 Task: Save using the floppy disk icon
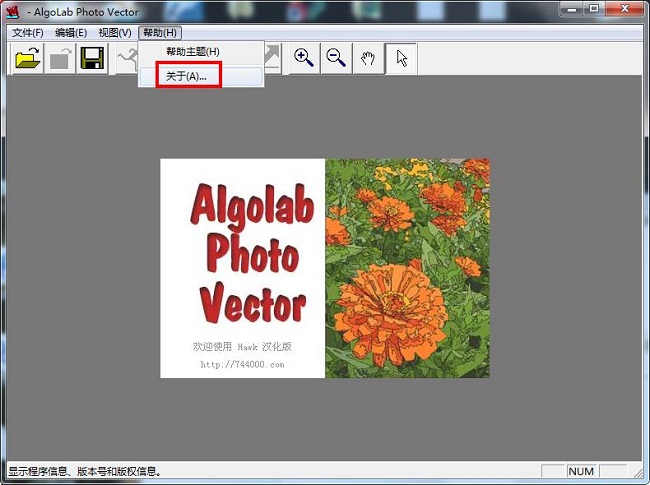pos(92,58)
